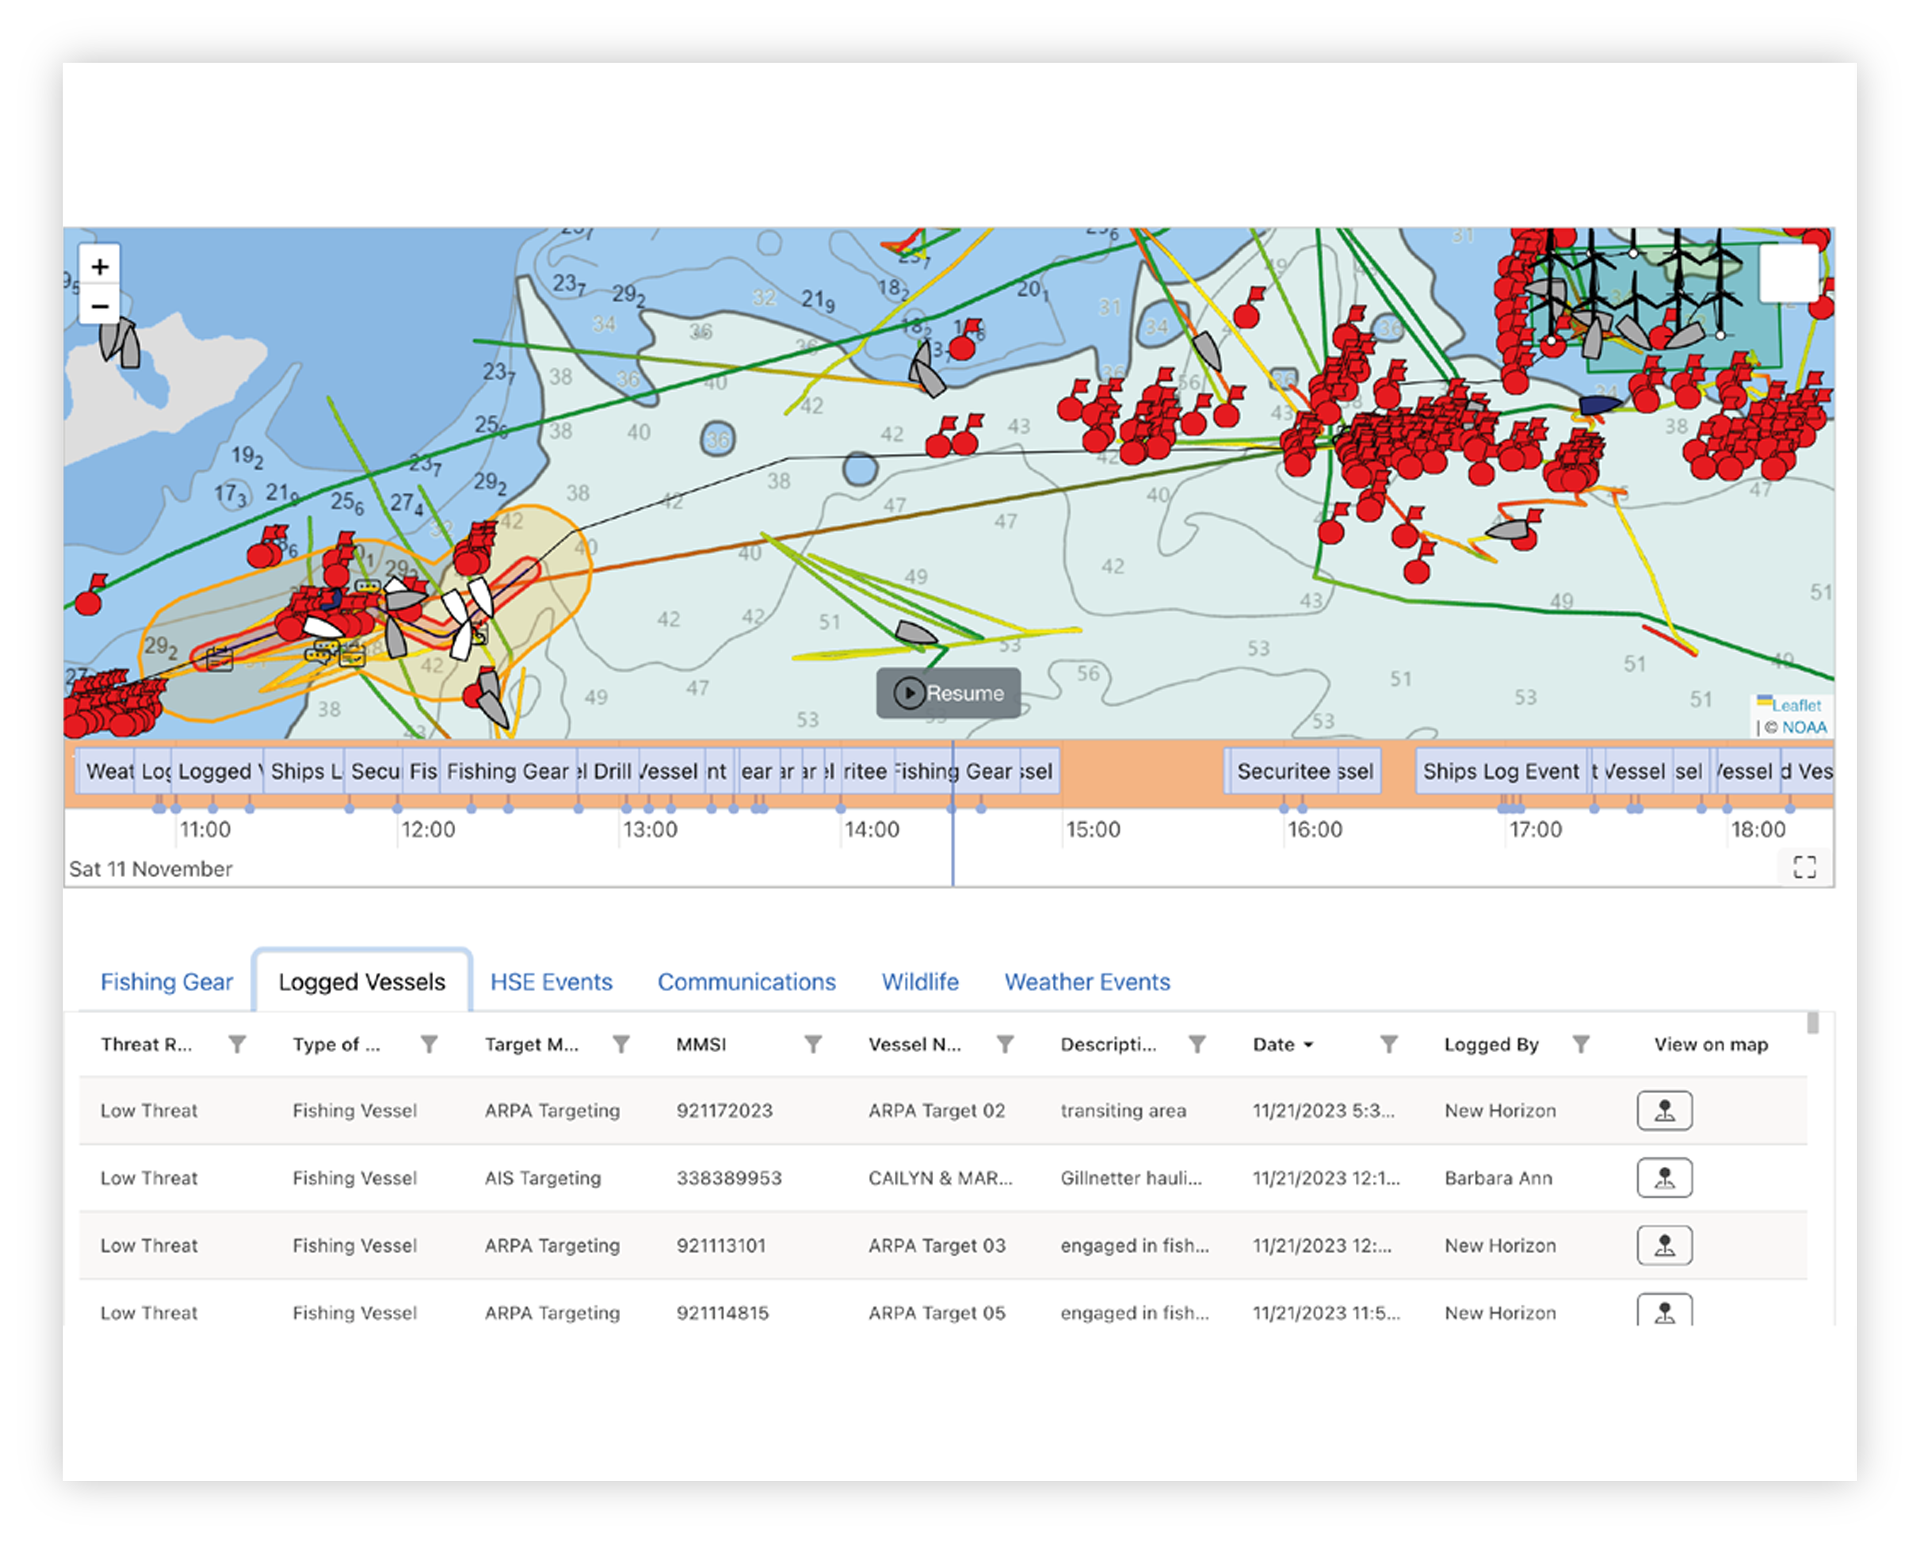
Task: Select the Ships Log Event timeline item
Action: point(1501,771)
